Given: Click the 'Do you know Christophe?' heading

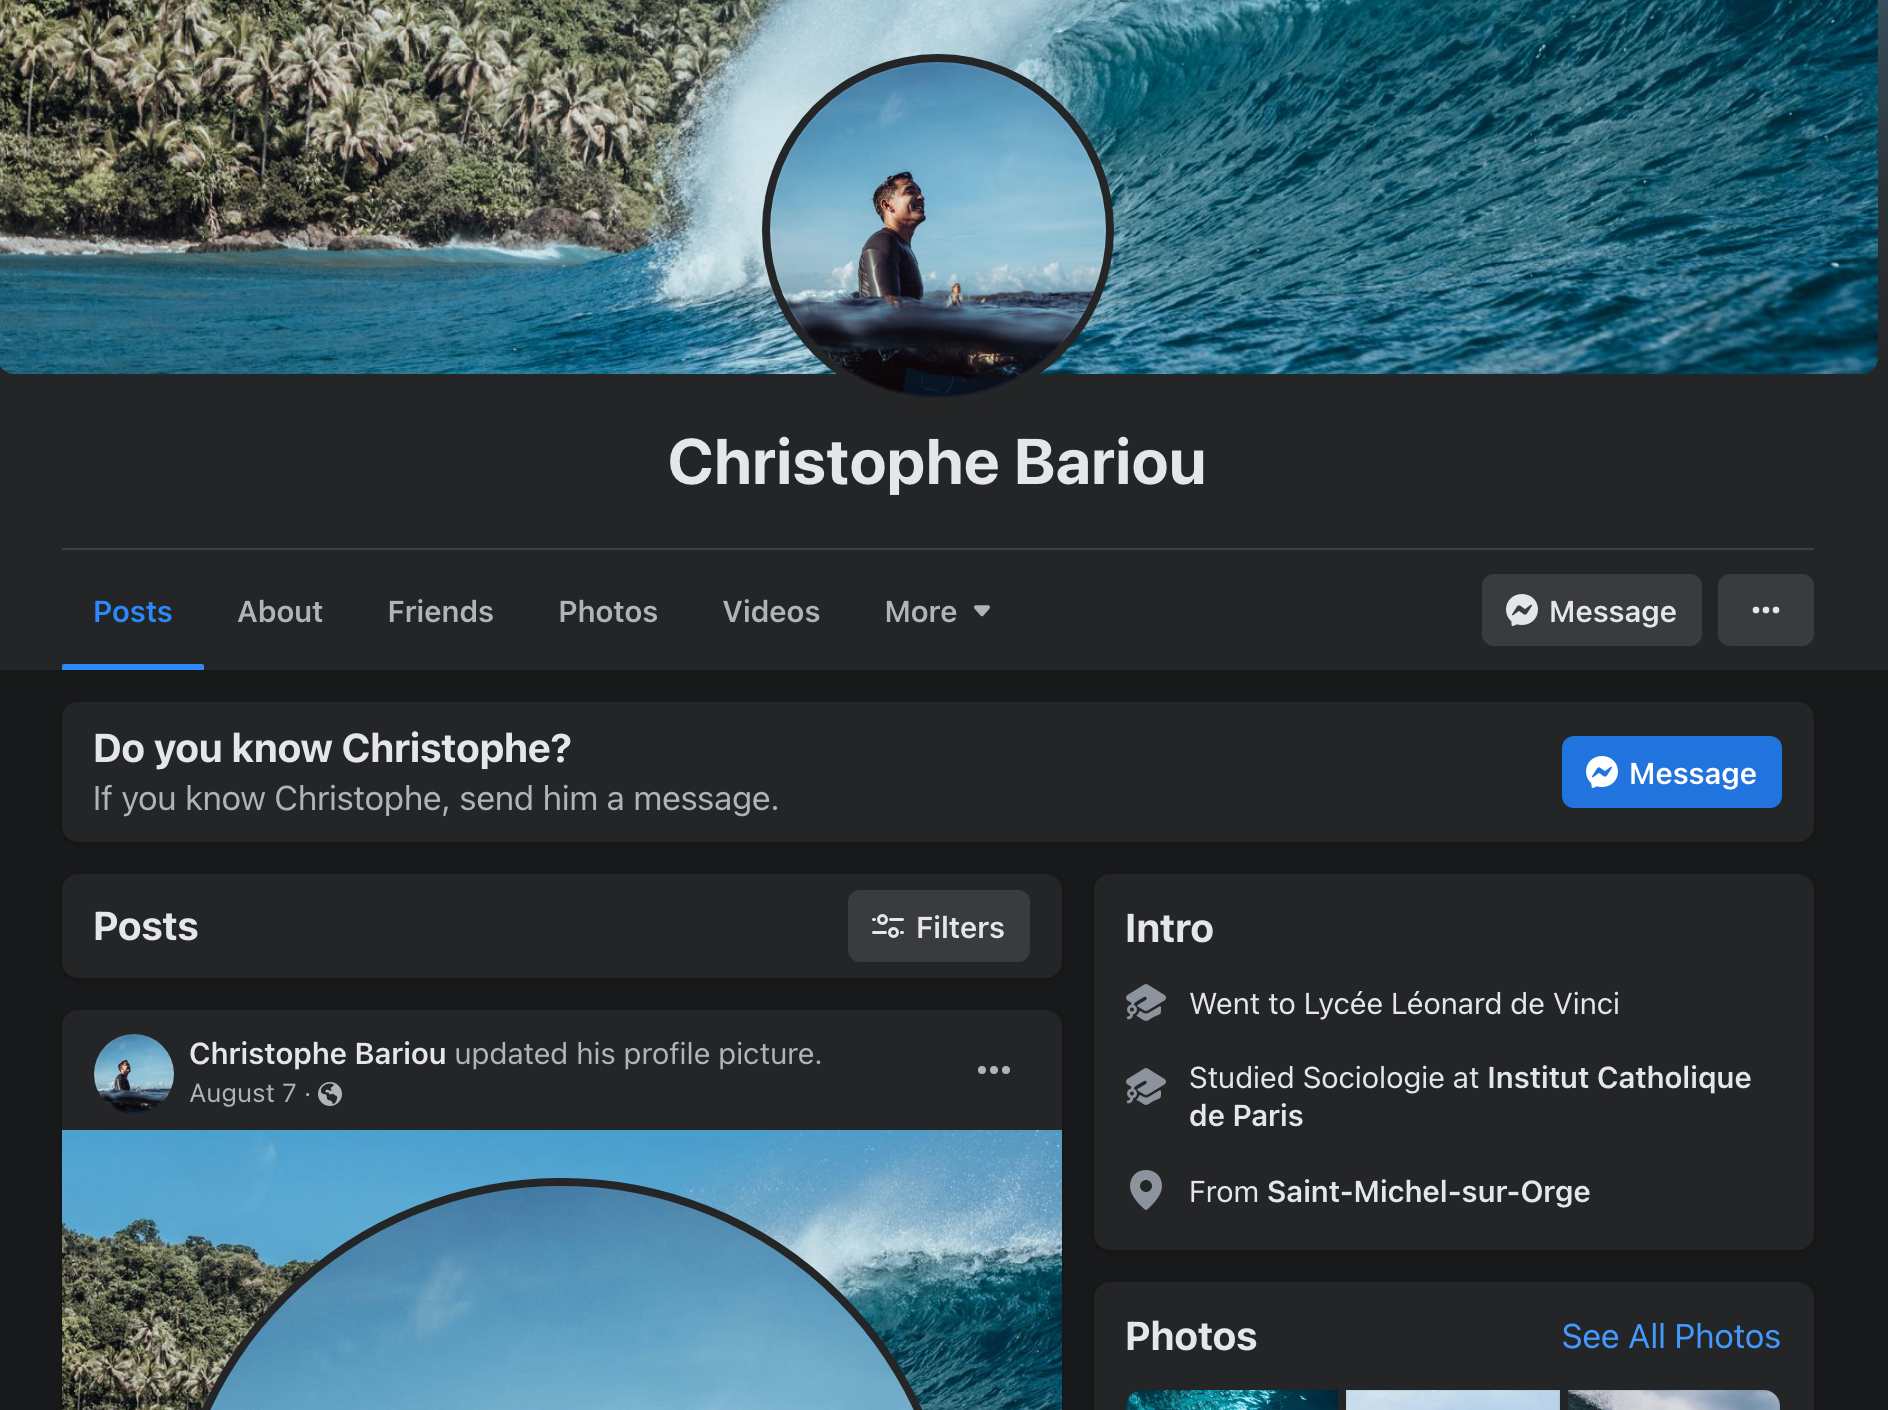Looking at the screenshot, I should (x=332, y=748).
